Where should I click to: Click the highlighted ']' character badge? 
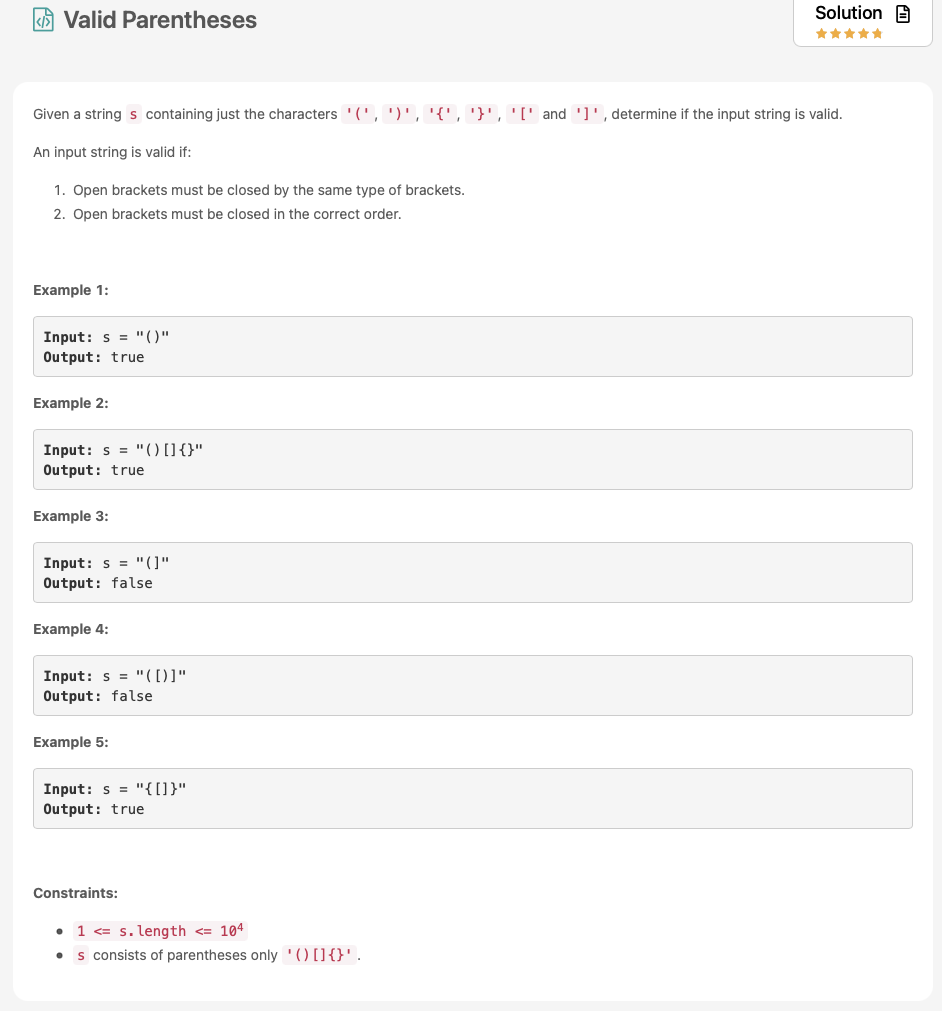click(588, 114)
